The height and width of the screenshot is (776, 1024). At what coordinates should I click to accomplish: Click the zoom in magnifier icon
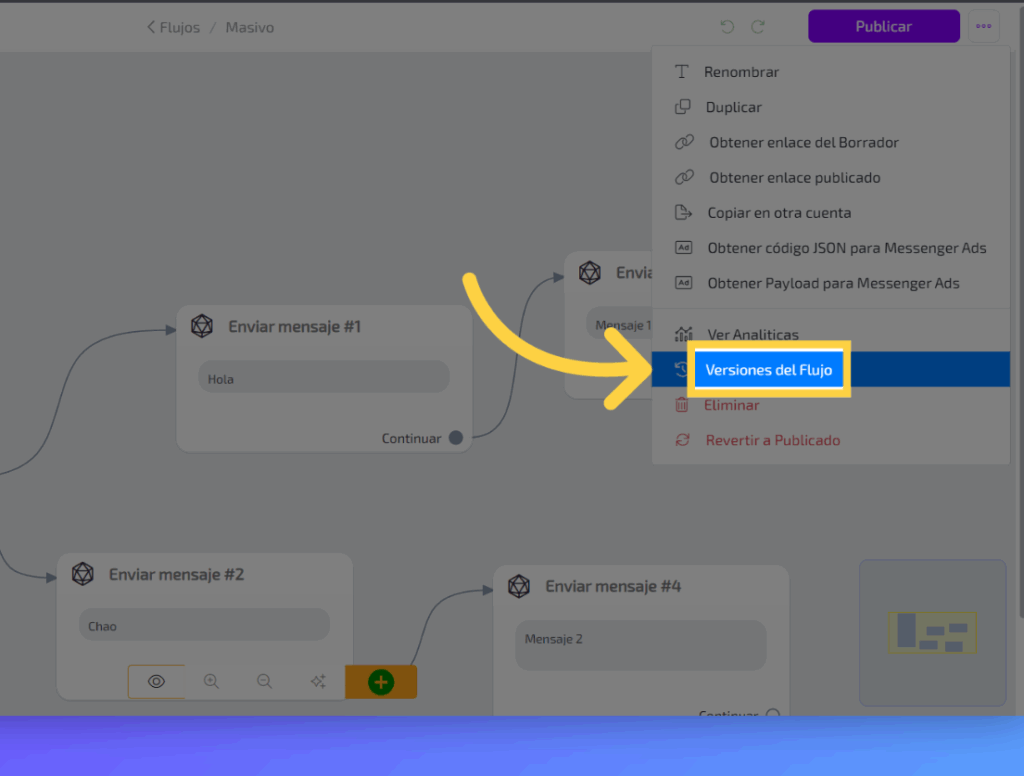click(211, 682)
